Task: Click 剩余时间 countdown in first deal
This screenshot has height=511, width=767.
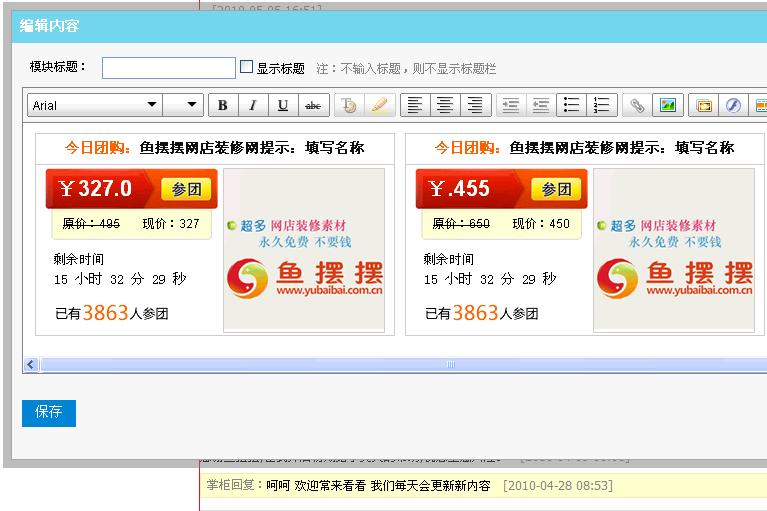Action: (x=120, y=269)
